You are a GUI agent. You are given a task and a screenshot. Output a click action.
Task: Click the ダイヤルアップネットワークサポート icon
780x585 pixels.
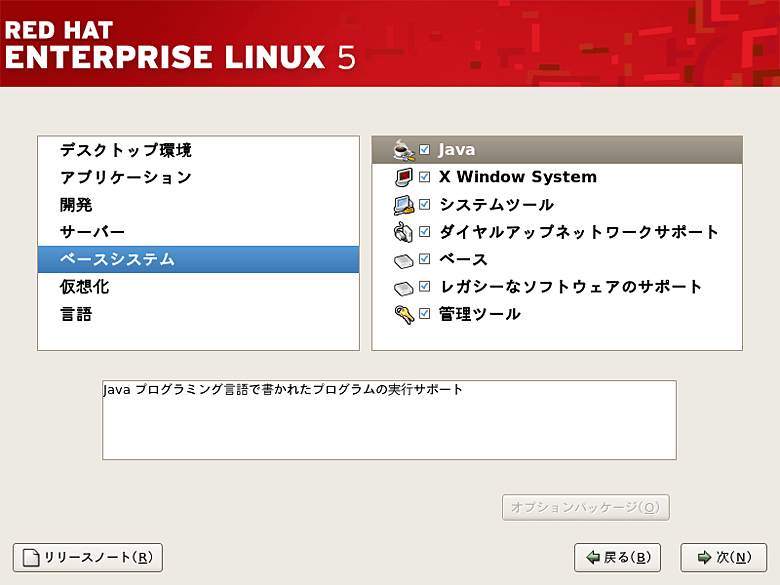(403, 232)
